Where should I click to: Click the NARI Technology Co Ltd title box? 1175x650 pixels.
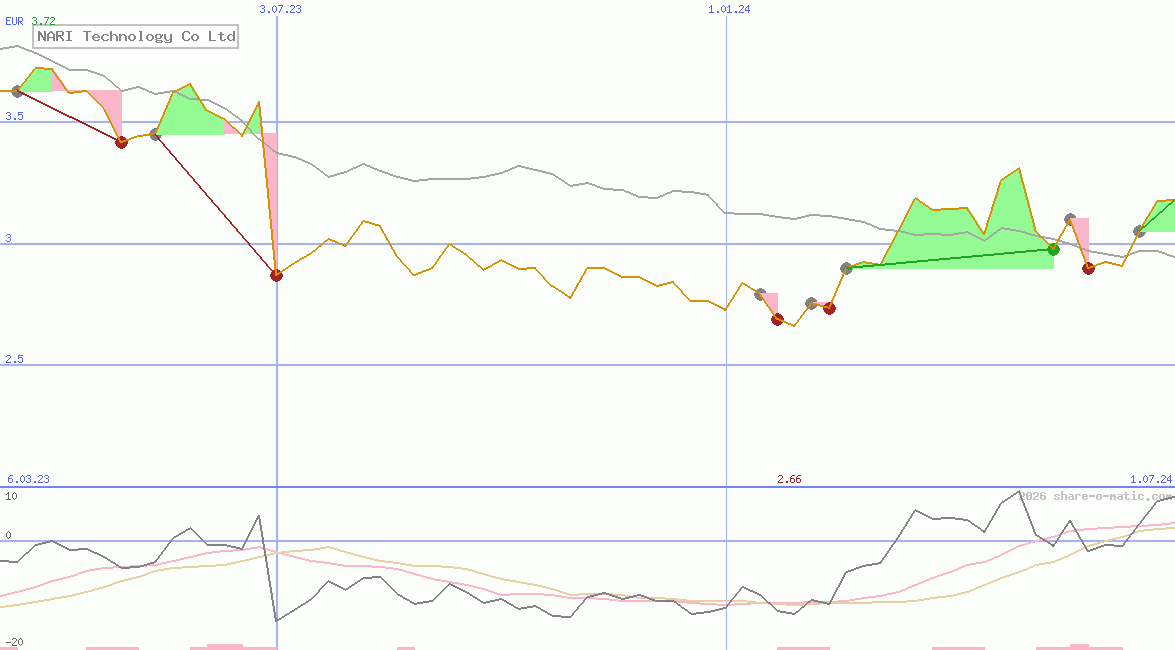point(135,37)
